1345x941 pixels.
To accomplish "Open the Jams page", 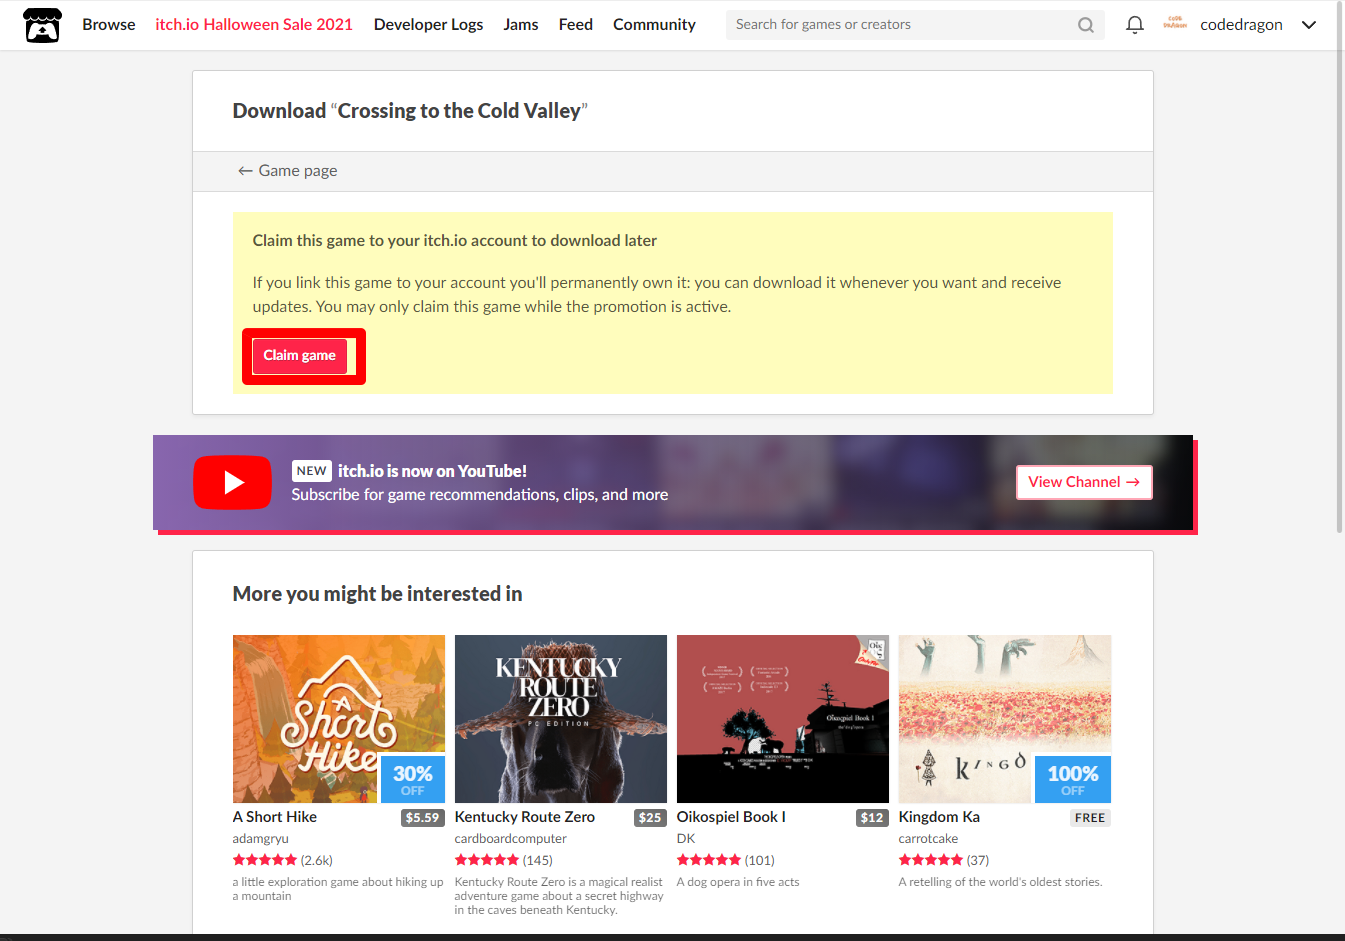I will click(521, 25).
